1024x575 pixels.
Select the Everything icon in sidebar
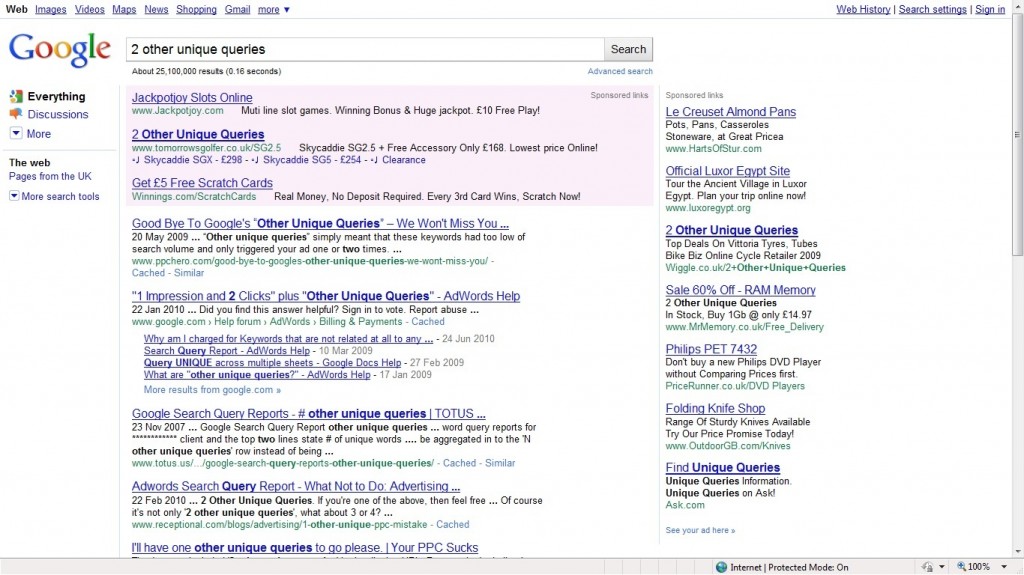point(16,97)
